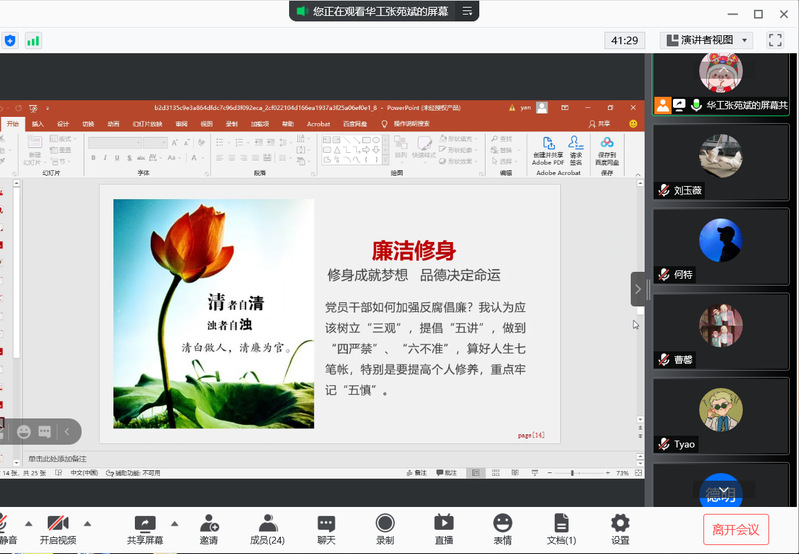Click the zoom out minus button
Viewport: 799px width, 554px height.
[x=549, y=473]
